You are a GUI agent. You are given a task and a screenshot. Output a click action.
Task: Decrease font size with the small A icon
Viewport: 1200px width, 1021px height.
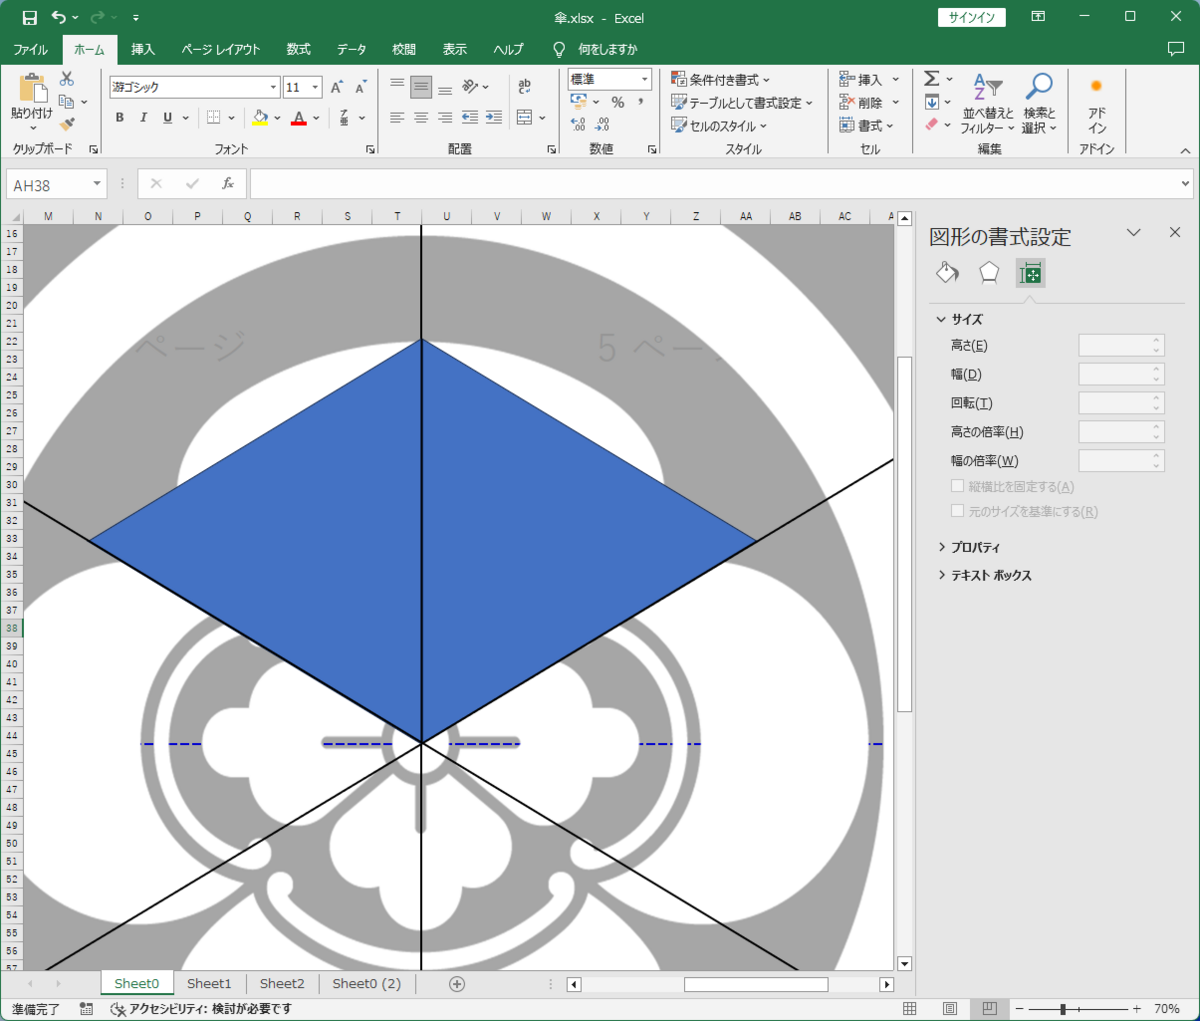pos(361,87)
